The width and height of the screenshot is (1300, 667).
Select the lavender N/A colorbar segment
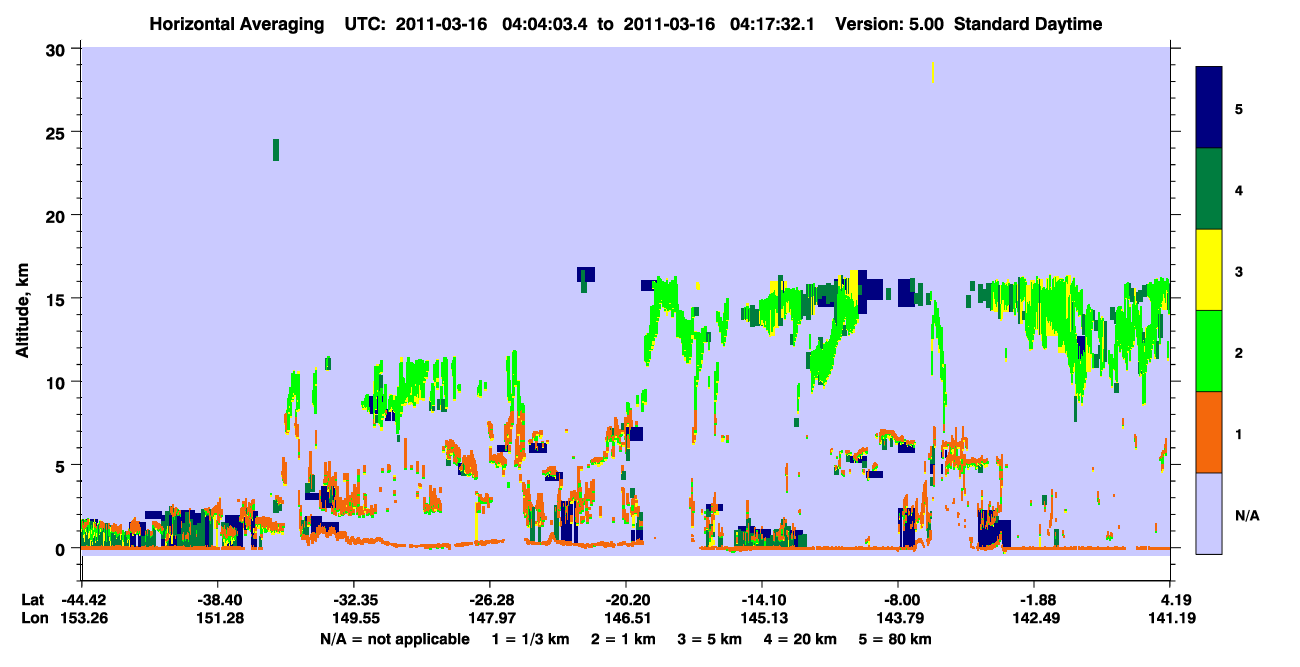(1209, 513)
